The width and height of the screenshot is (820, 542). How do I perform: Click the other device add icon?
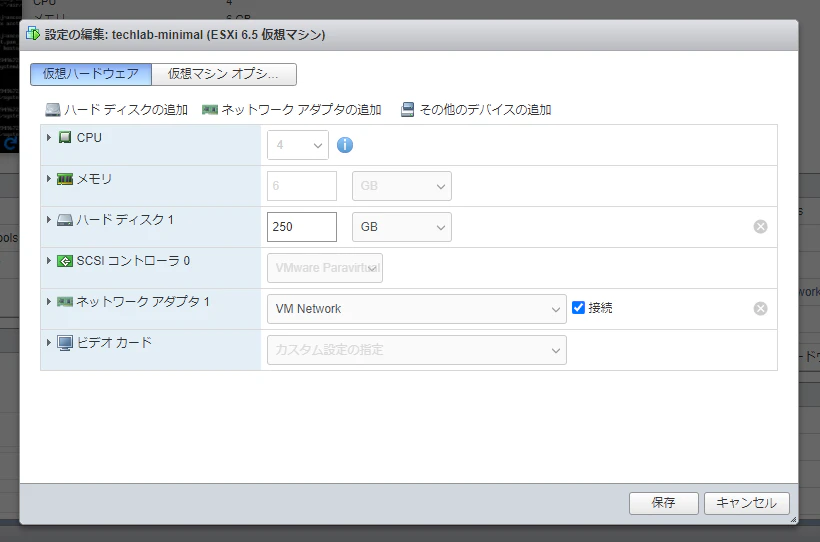407,110
